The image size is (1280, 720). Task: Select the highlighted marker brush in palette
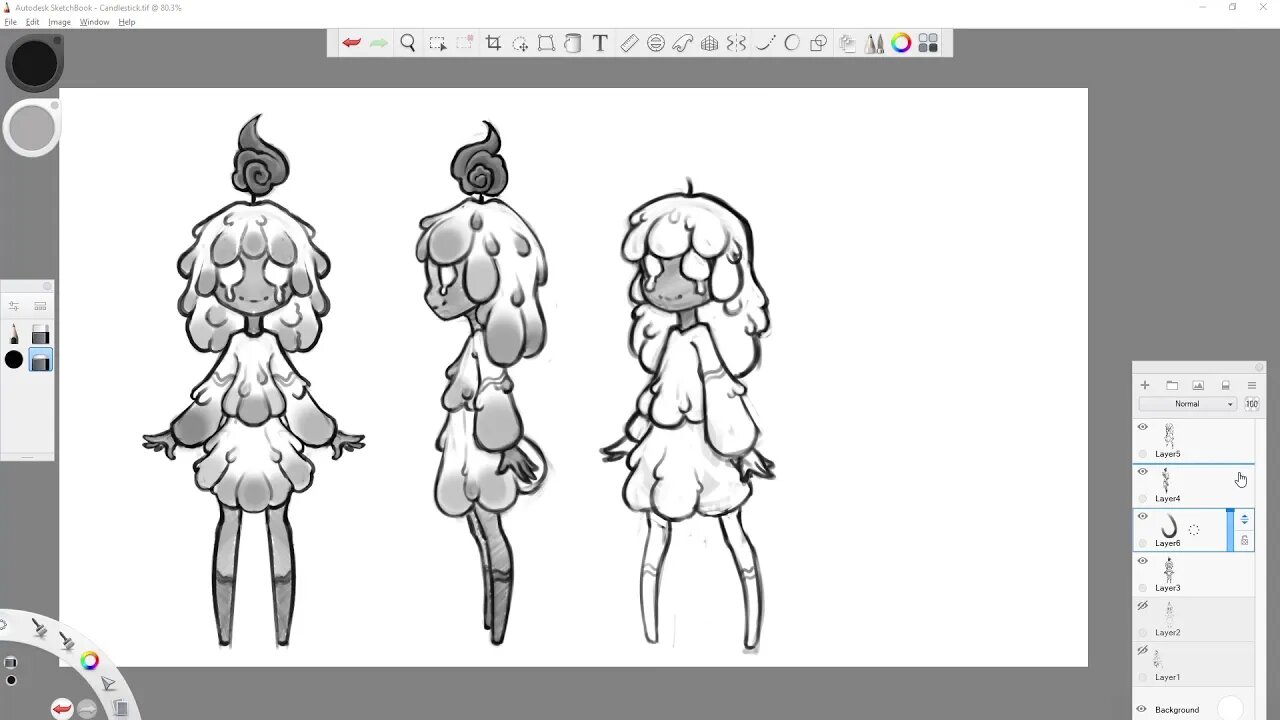tap(40, 360)
